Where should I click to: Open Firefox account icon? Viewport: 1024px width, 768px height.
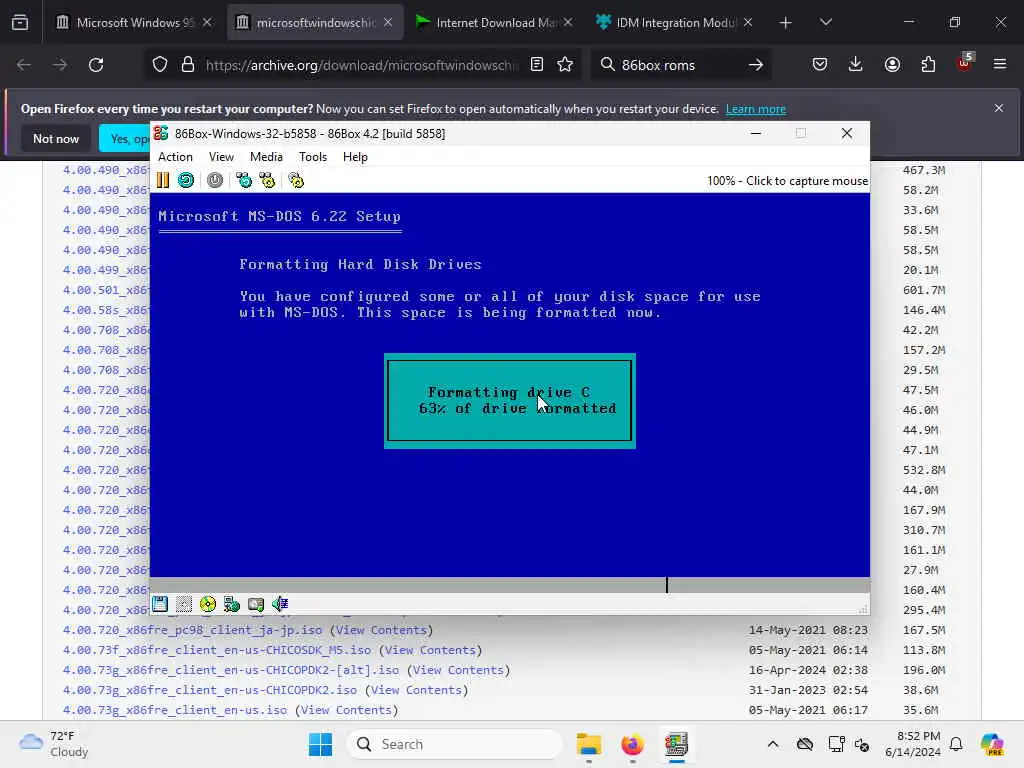click(892, 65)
